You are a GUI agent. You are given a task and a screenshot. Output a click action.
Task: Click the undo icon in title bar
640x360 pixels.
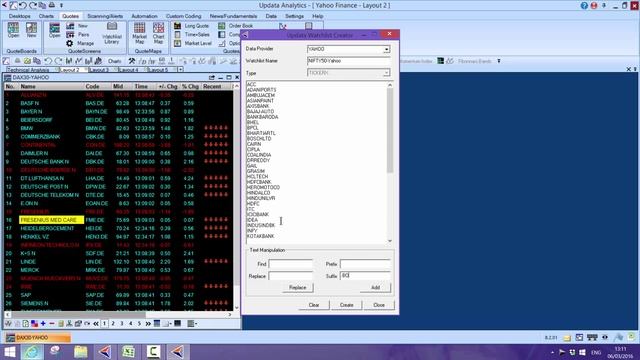pyautogui.click(x=22, y=5)
